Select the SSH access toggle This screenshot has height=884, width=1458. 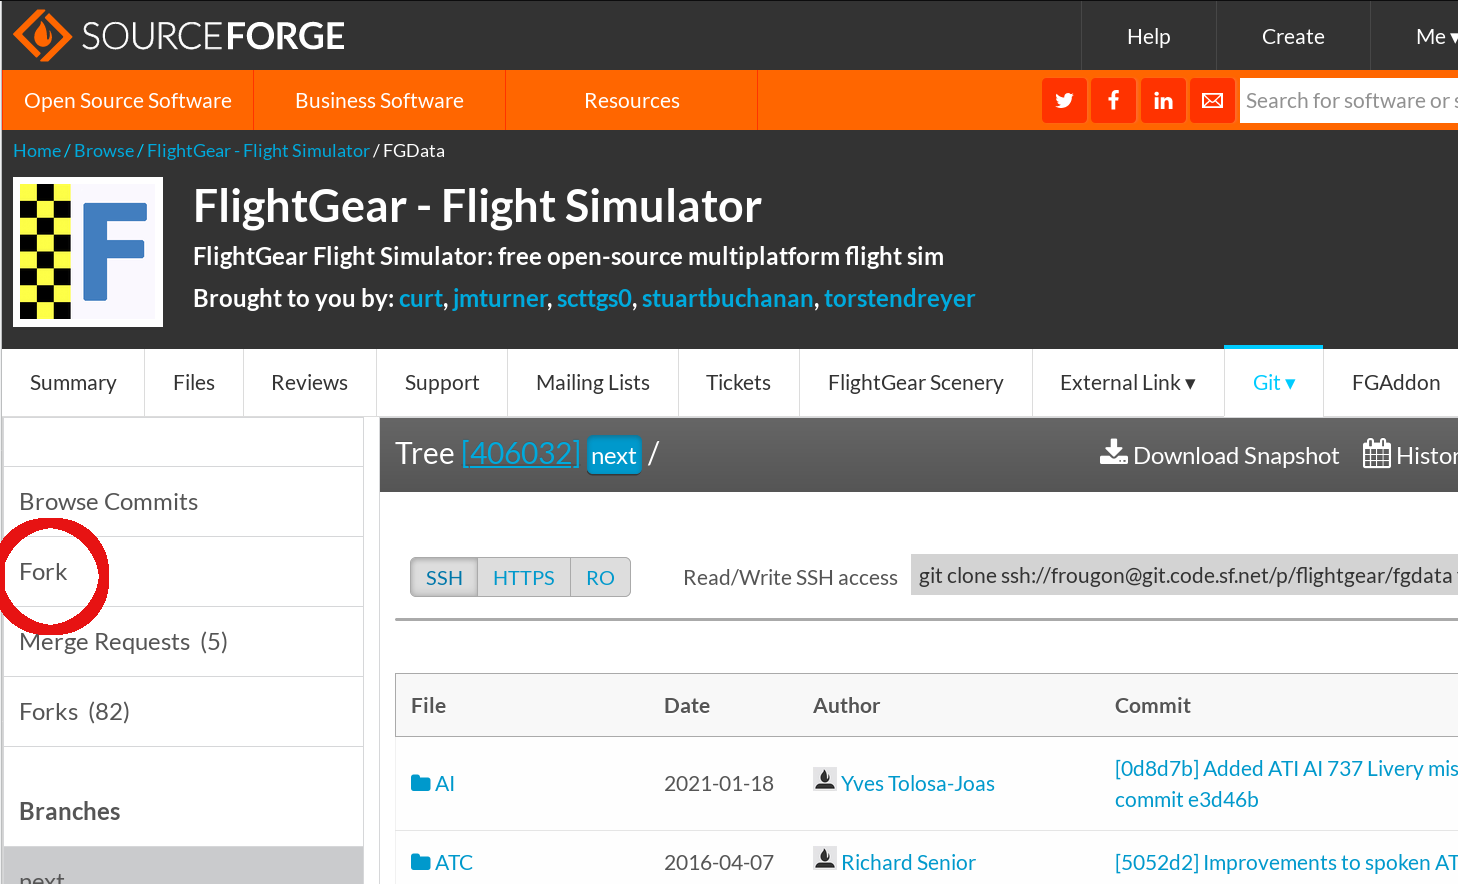click(x=444, y=577)
